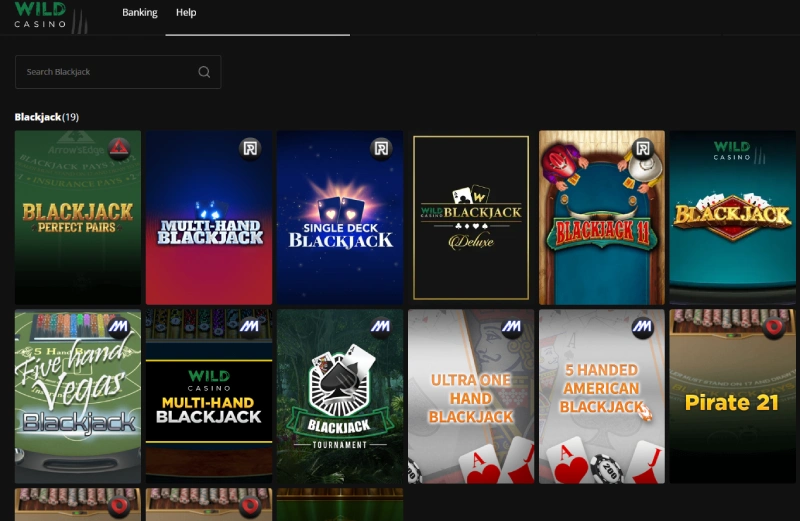Screen dimensions: 800x521
Task: Click the Wild Casino logo
Action: (51, 16)
